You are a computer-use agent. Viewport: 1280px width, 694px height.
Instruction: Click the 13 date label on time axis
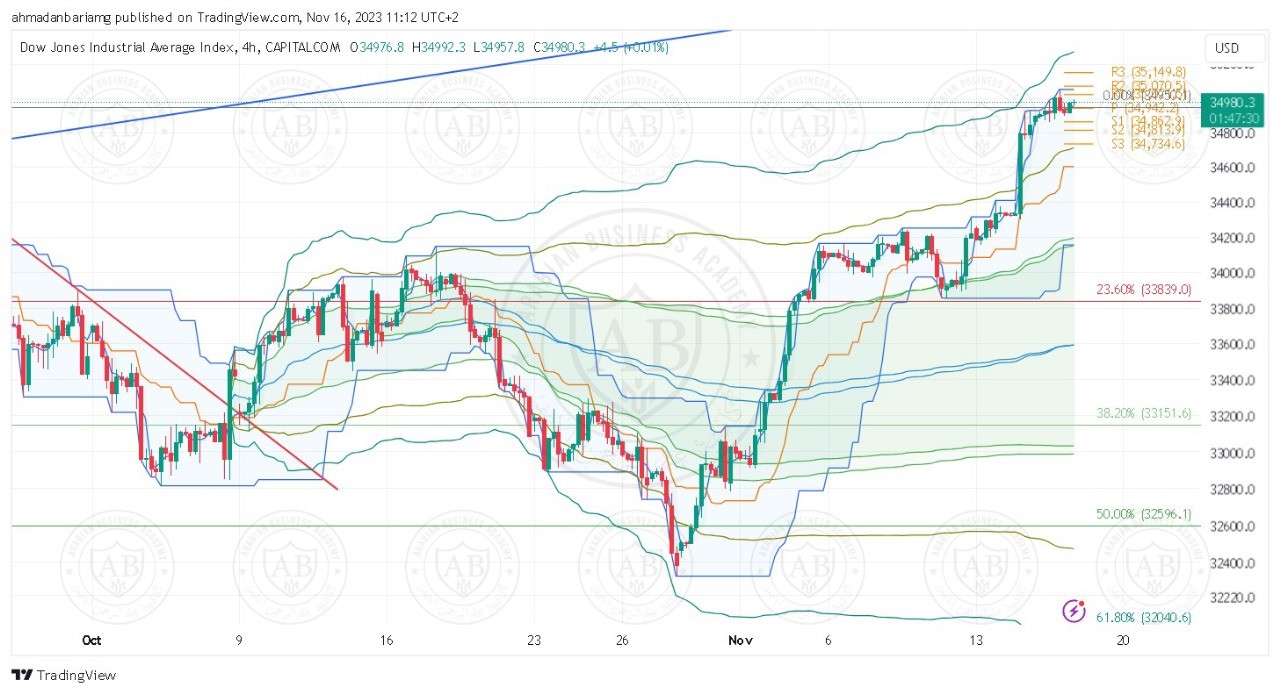click(x=976, y=640)
